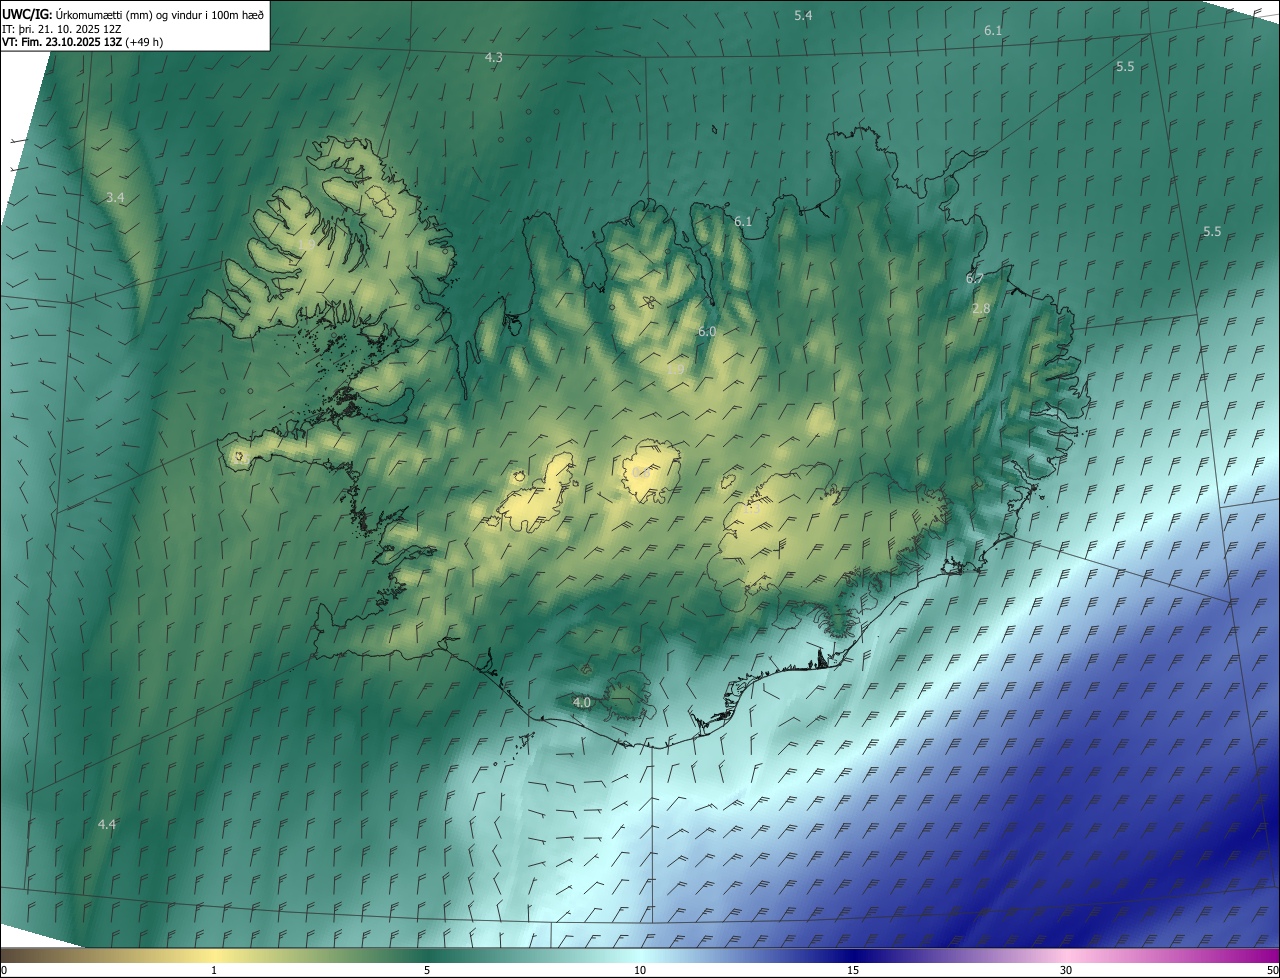Select the 6.0 value label on the map
Screen dimensions: 1280x978
click(707, 331)
